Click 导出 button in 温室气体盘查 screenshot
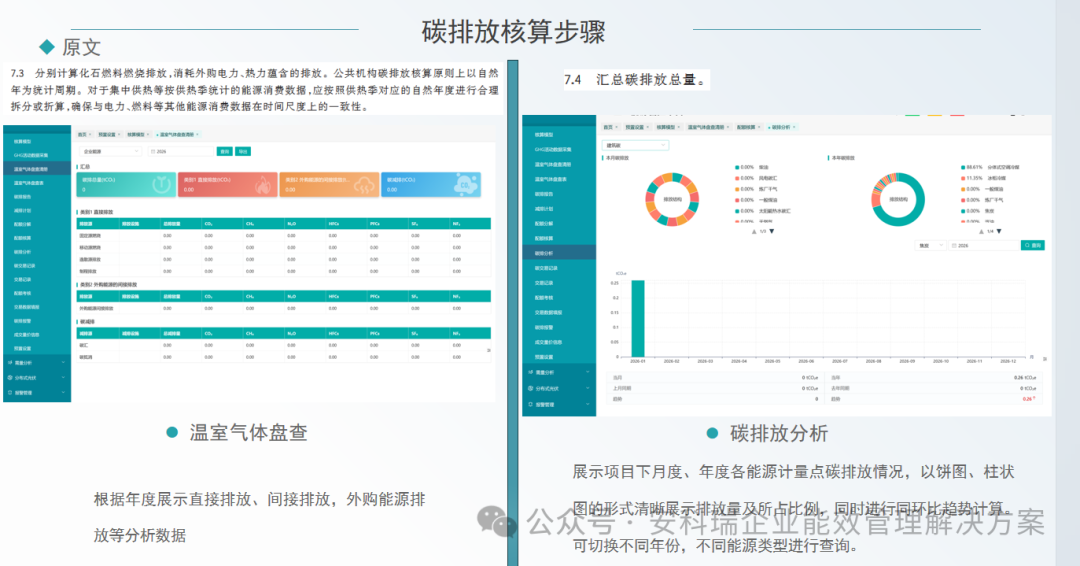The height and width of the screenshot is (566, 1080). [243, 151]
